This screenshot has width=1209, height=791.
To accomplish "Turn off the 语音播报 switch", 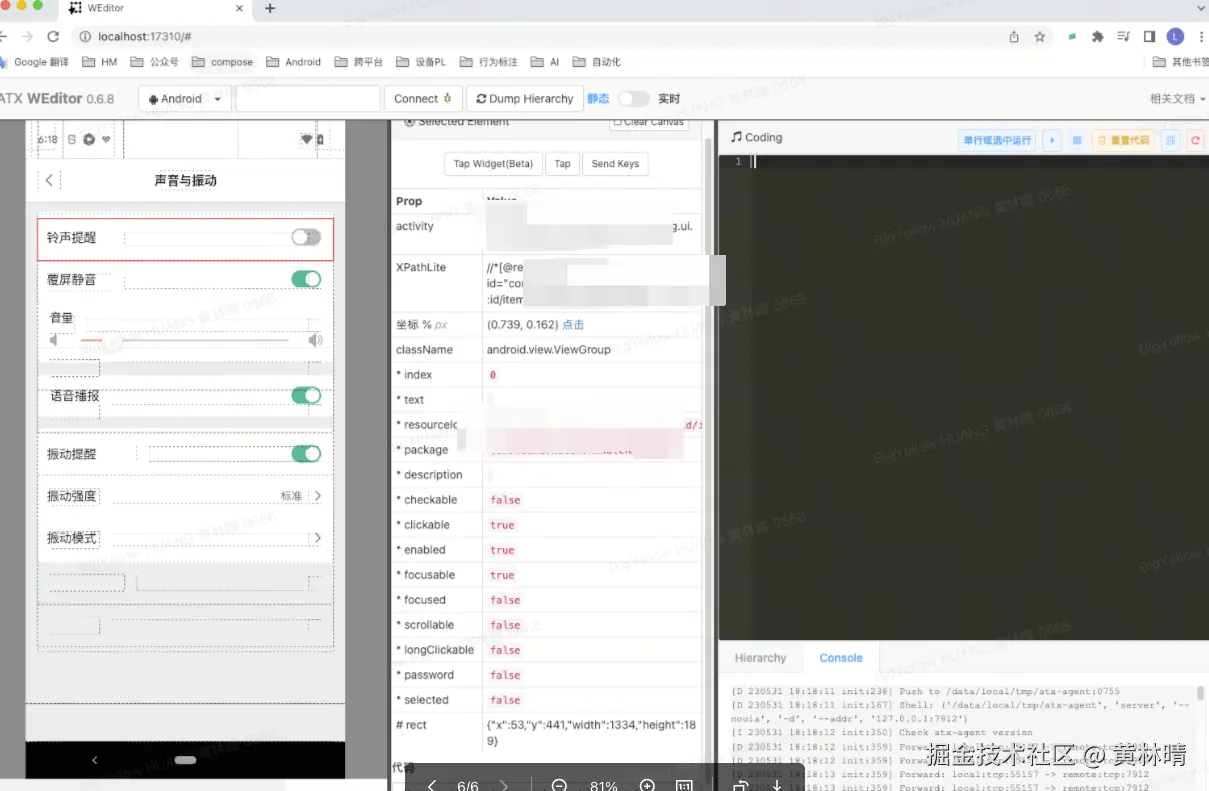I will 306,395.
